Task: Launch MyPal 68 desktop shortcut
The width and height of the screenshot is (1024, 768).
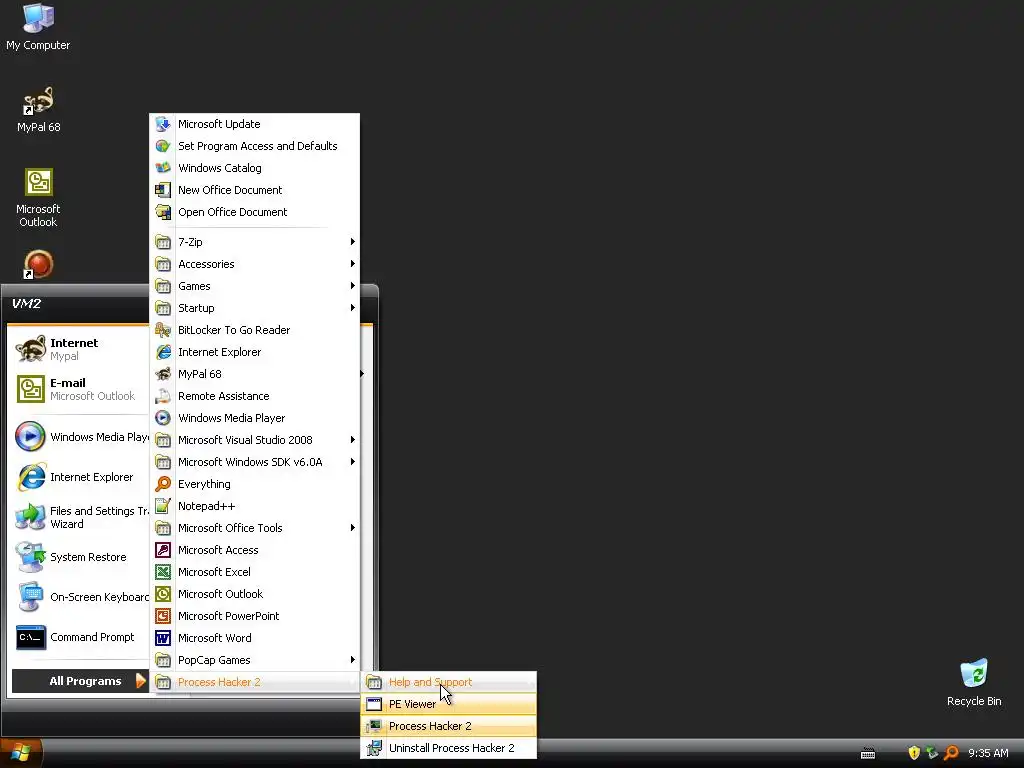Action: pyautogui.click(x=38, y=110)
